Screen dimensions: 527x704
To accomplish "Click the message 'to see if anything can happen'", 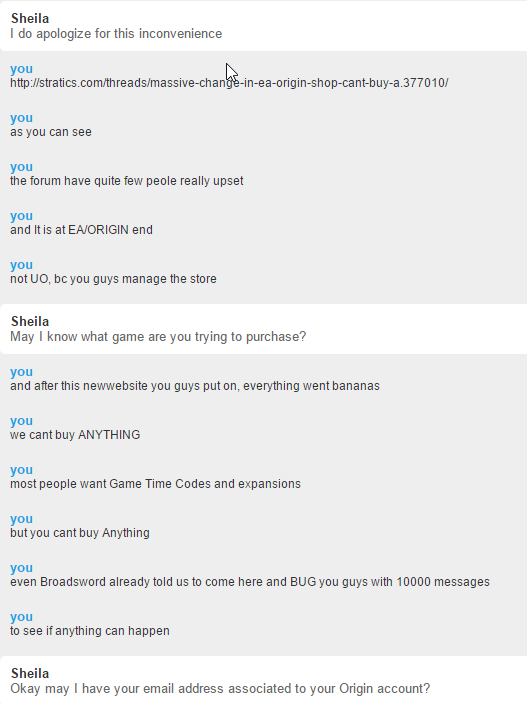I will 90,631.
